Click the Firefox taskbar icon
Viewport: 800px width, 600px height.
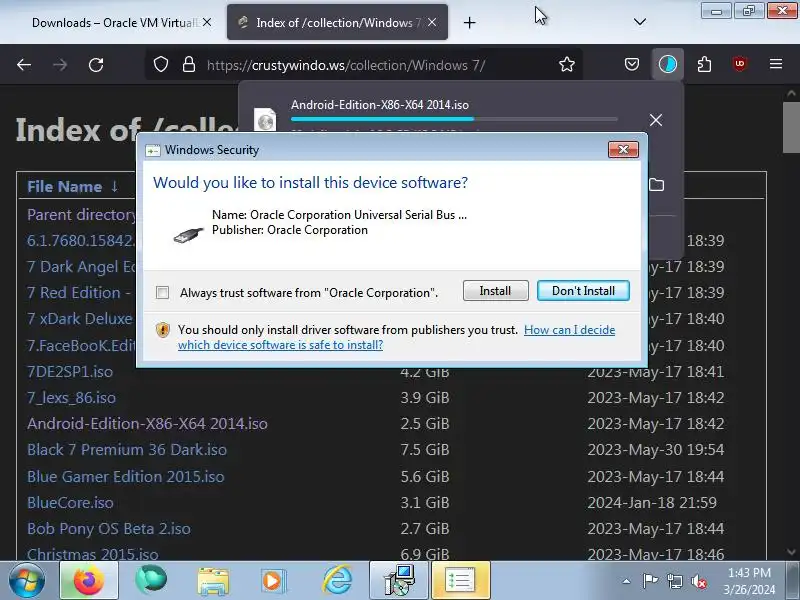89,580
